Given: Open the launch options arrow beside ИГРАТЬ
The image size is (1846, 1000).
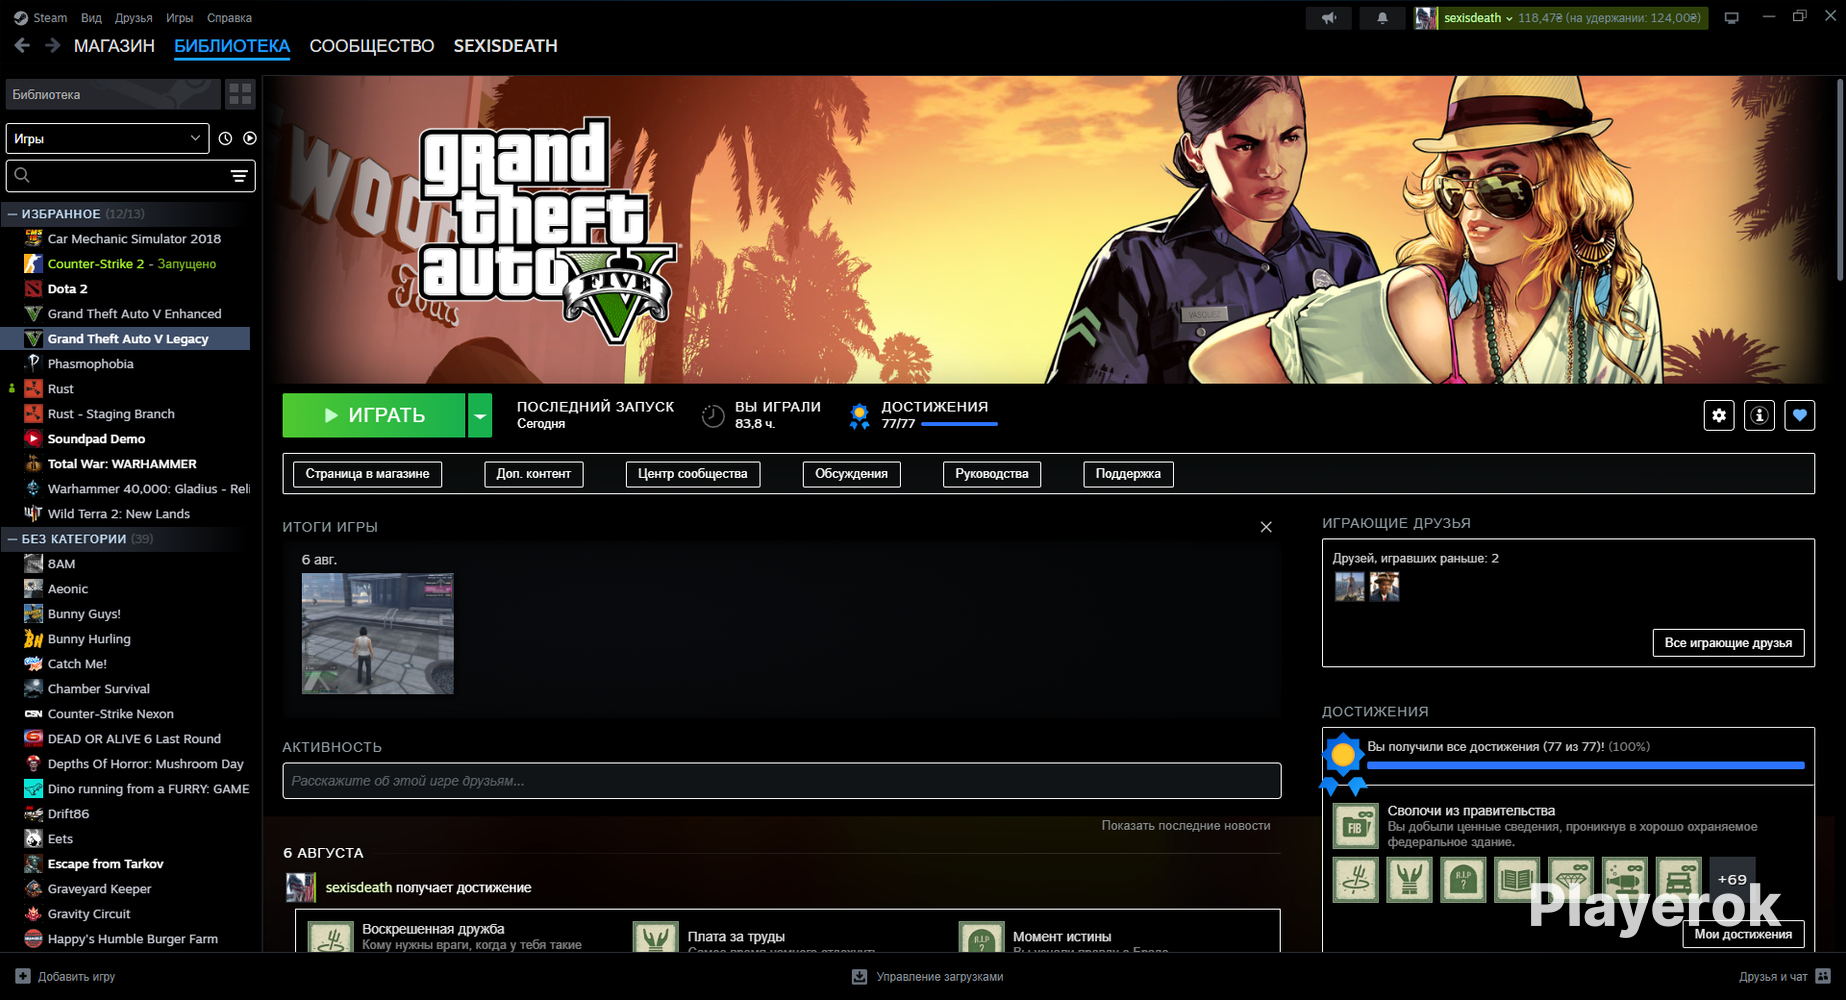Looking at the screenshot, I should [480, 415].
